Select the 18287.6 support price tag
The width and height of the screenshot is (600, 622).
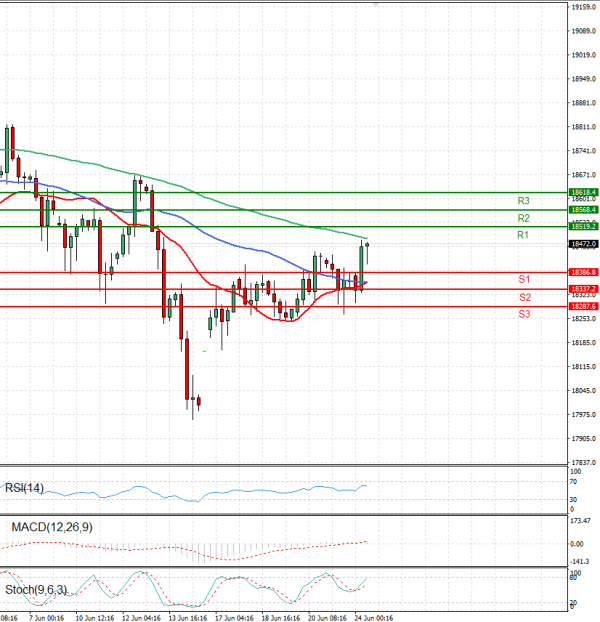583,306
